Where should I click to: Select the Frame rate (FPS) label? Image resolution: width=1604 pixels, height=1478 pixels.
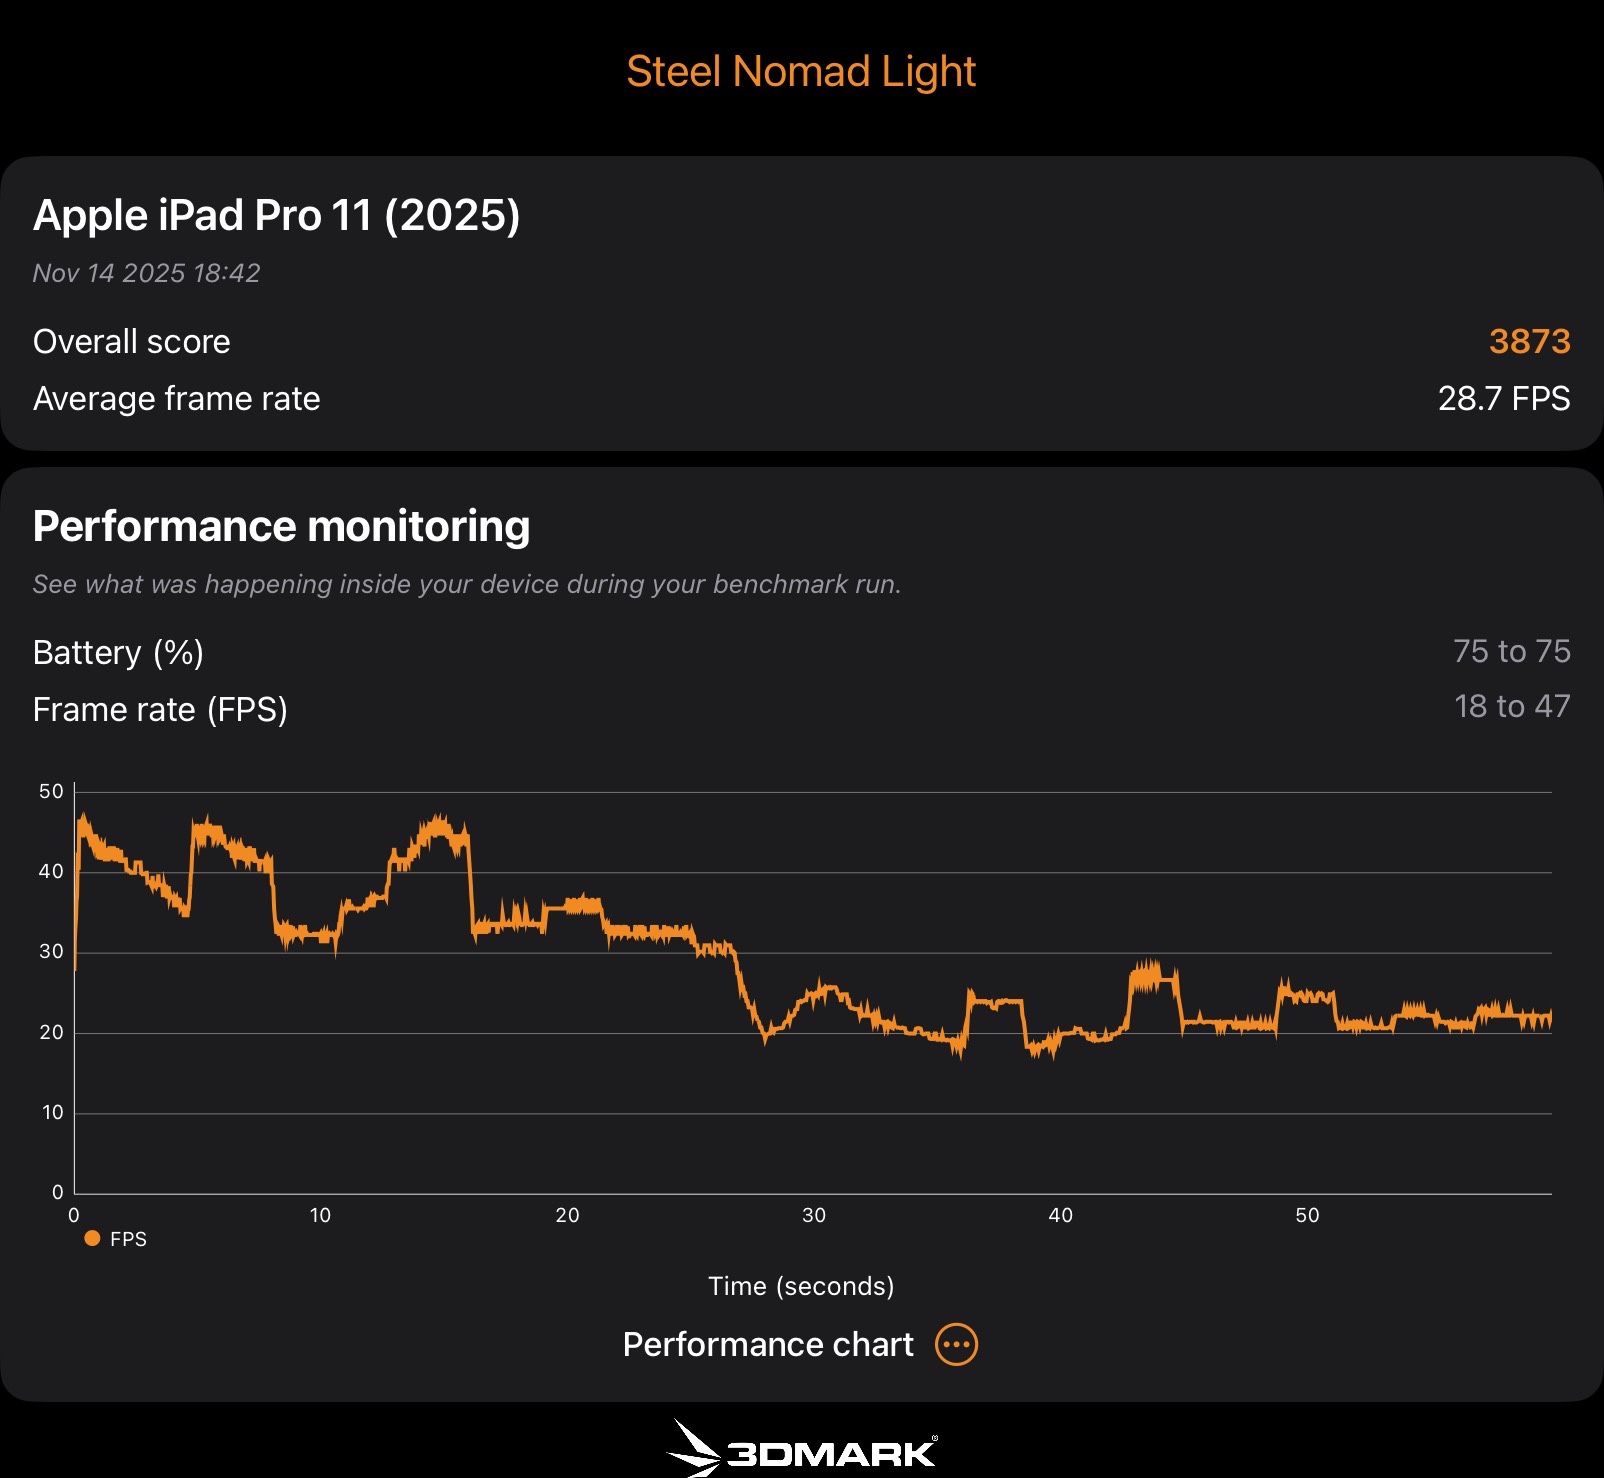click(160, 709)
